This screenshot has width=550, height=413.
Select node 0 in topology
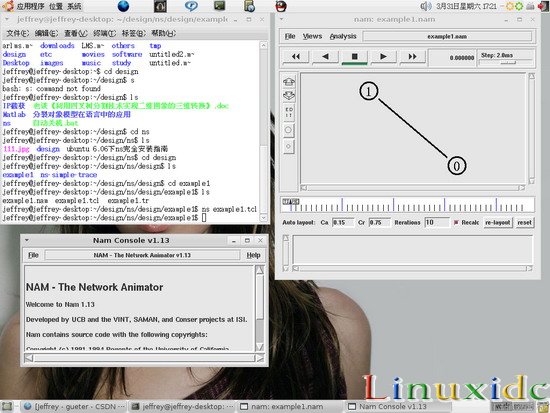pos(456,165)
